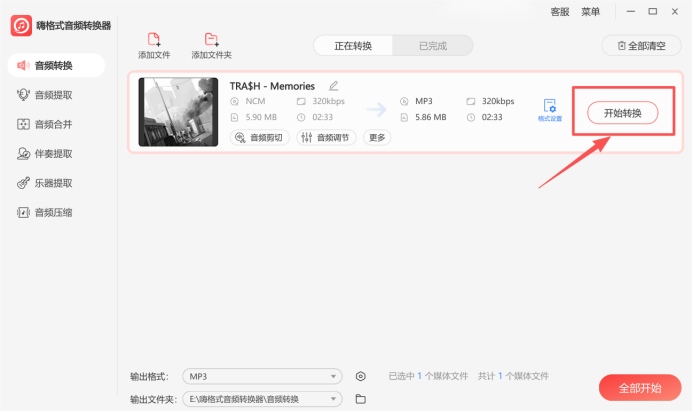693x412 pixels.
Task: Expand the 输出文件夹 path dropdown
Action: tap(262, 399)
